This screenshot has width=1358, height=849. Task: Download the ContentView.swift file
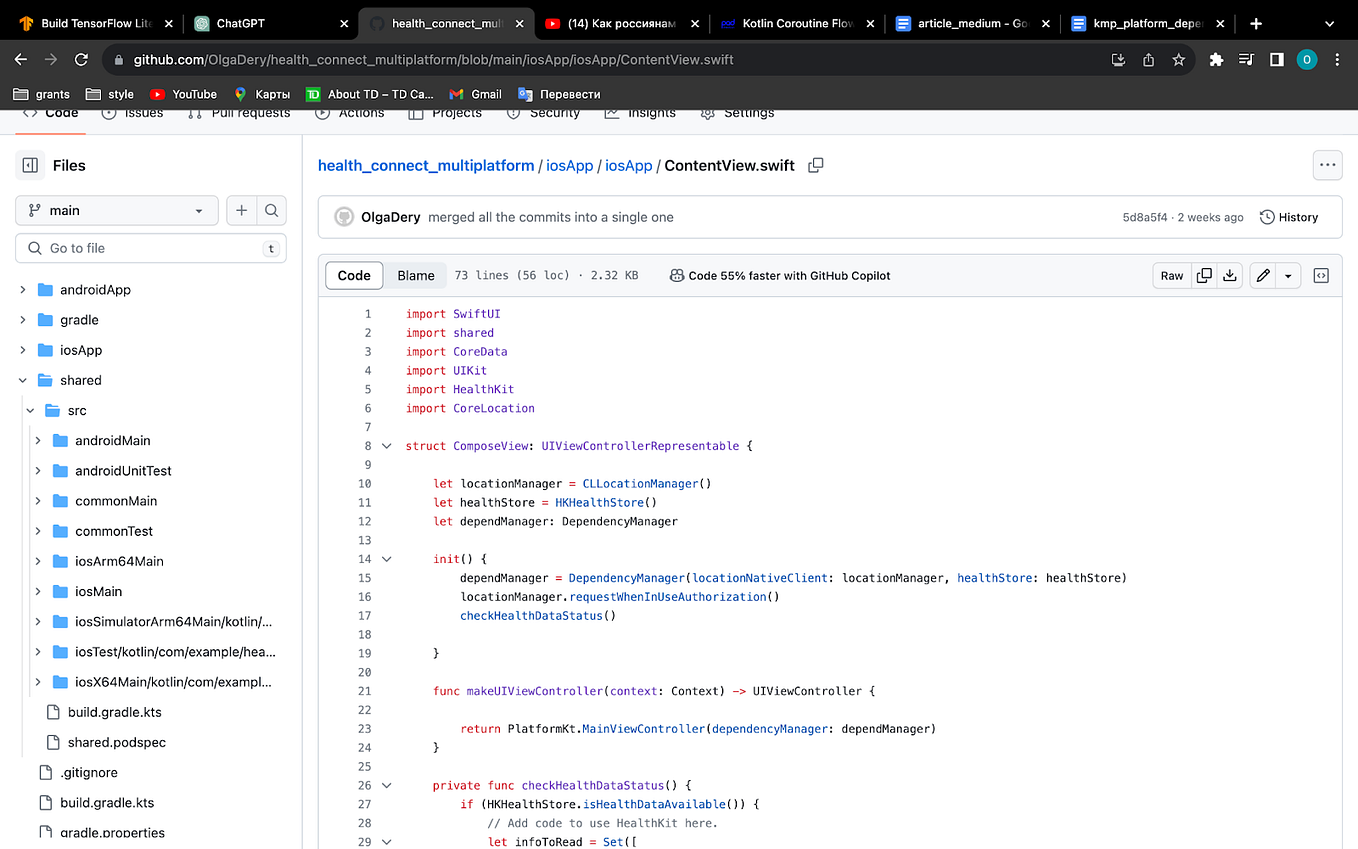[x=1229, y=275]
